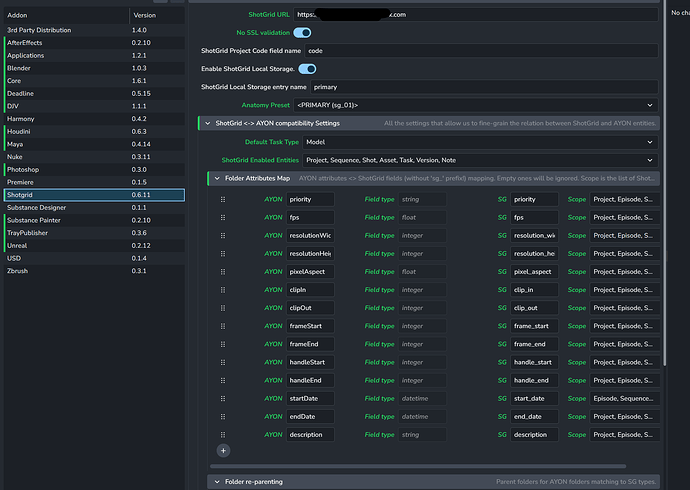This screenshot has width=690, height=490.
Task: Add a new folder attribute mapping row
Action: click(223, 452)
